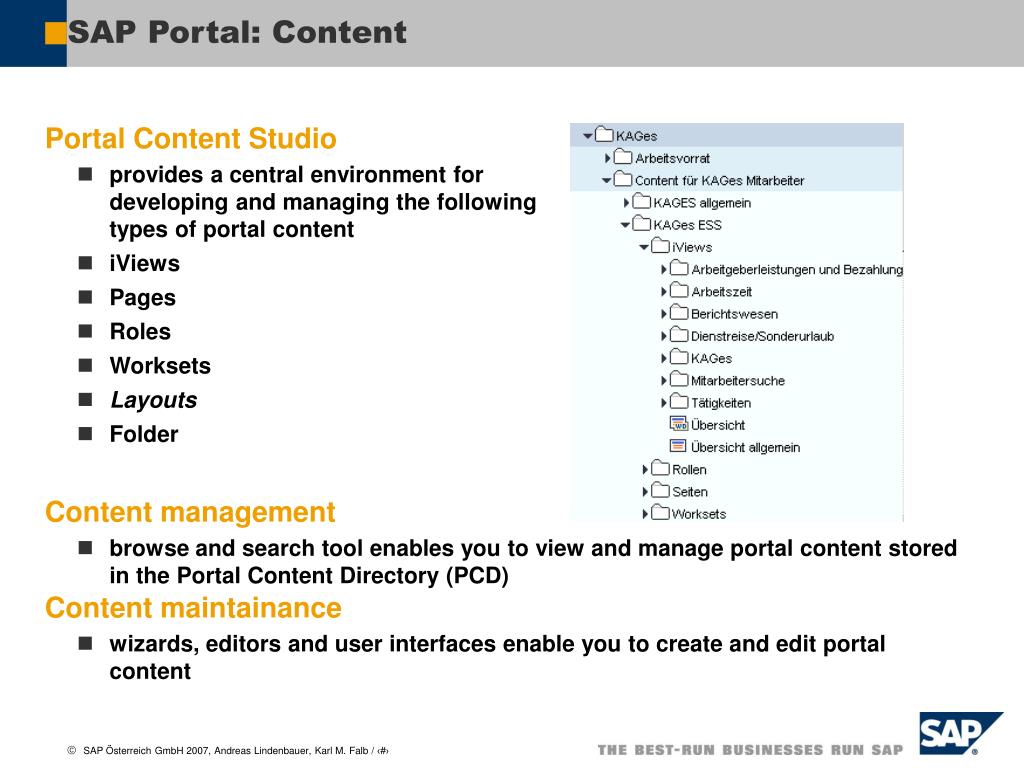
Task: Expand the Tätigkeiten folder arrow
Action: click(664, 402)
